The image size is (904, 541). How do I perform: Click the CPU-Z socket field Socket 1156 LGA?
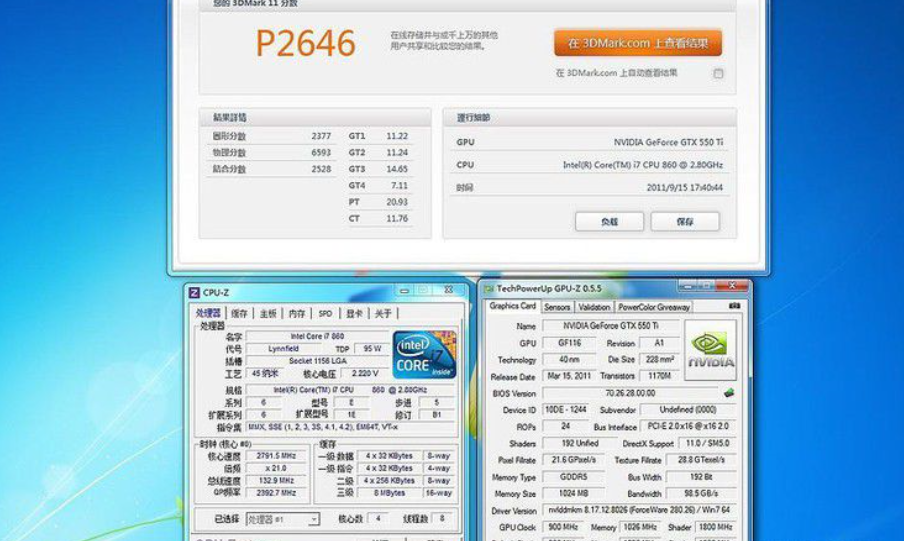tap(318, 361)
